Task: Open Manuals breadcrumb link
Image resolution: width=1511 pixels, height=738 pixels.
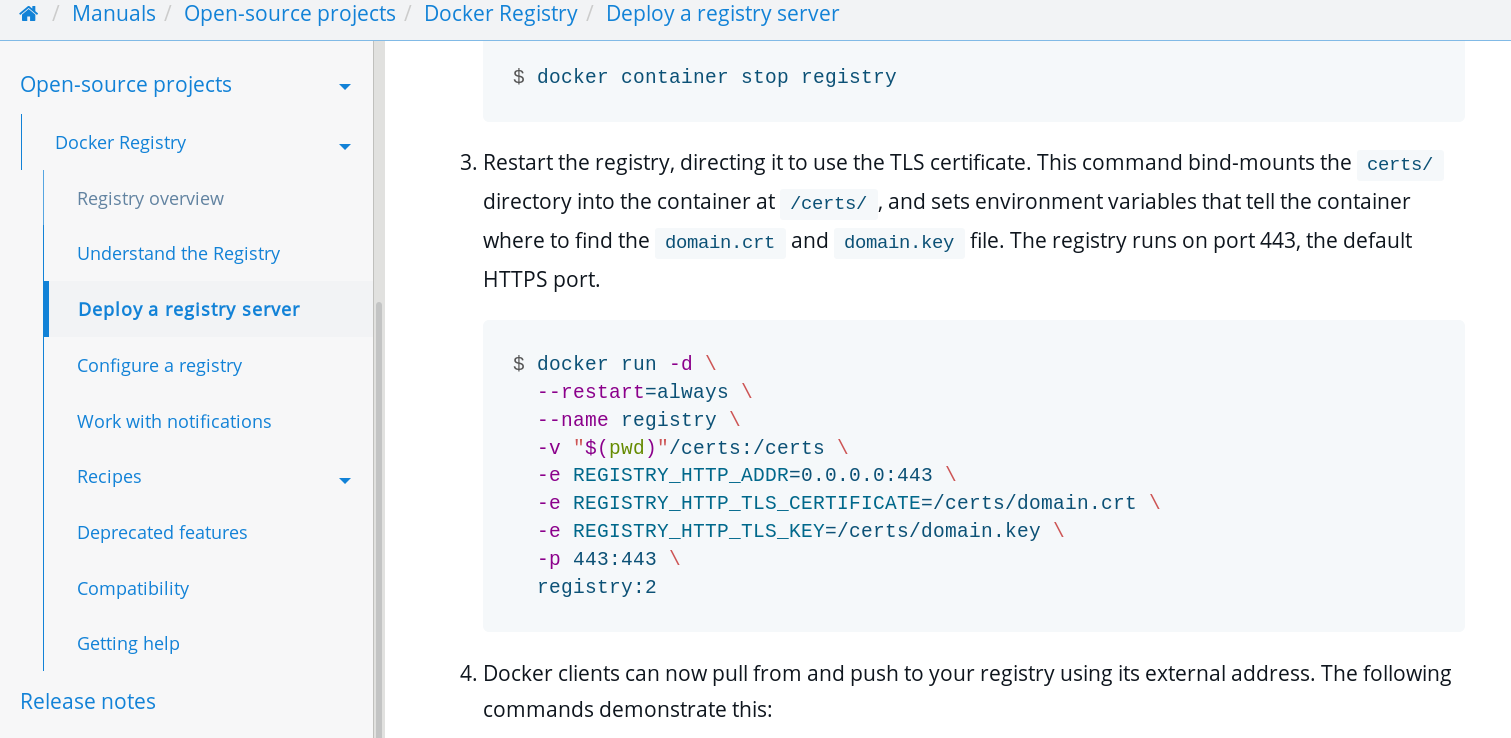Action: (114, 14)
